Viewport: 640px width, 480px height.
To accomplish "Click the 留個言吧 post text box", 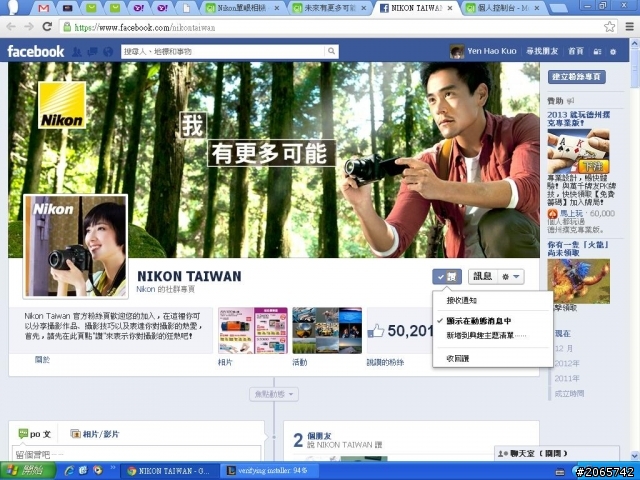I will [136, 454].
